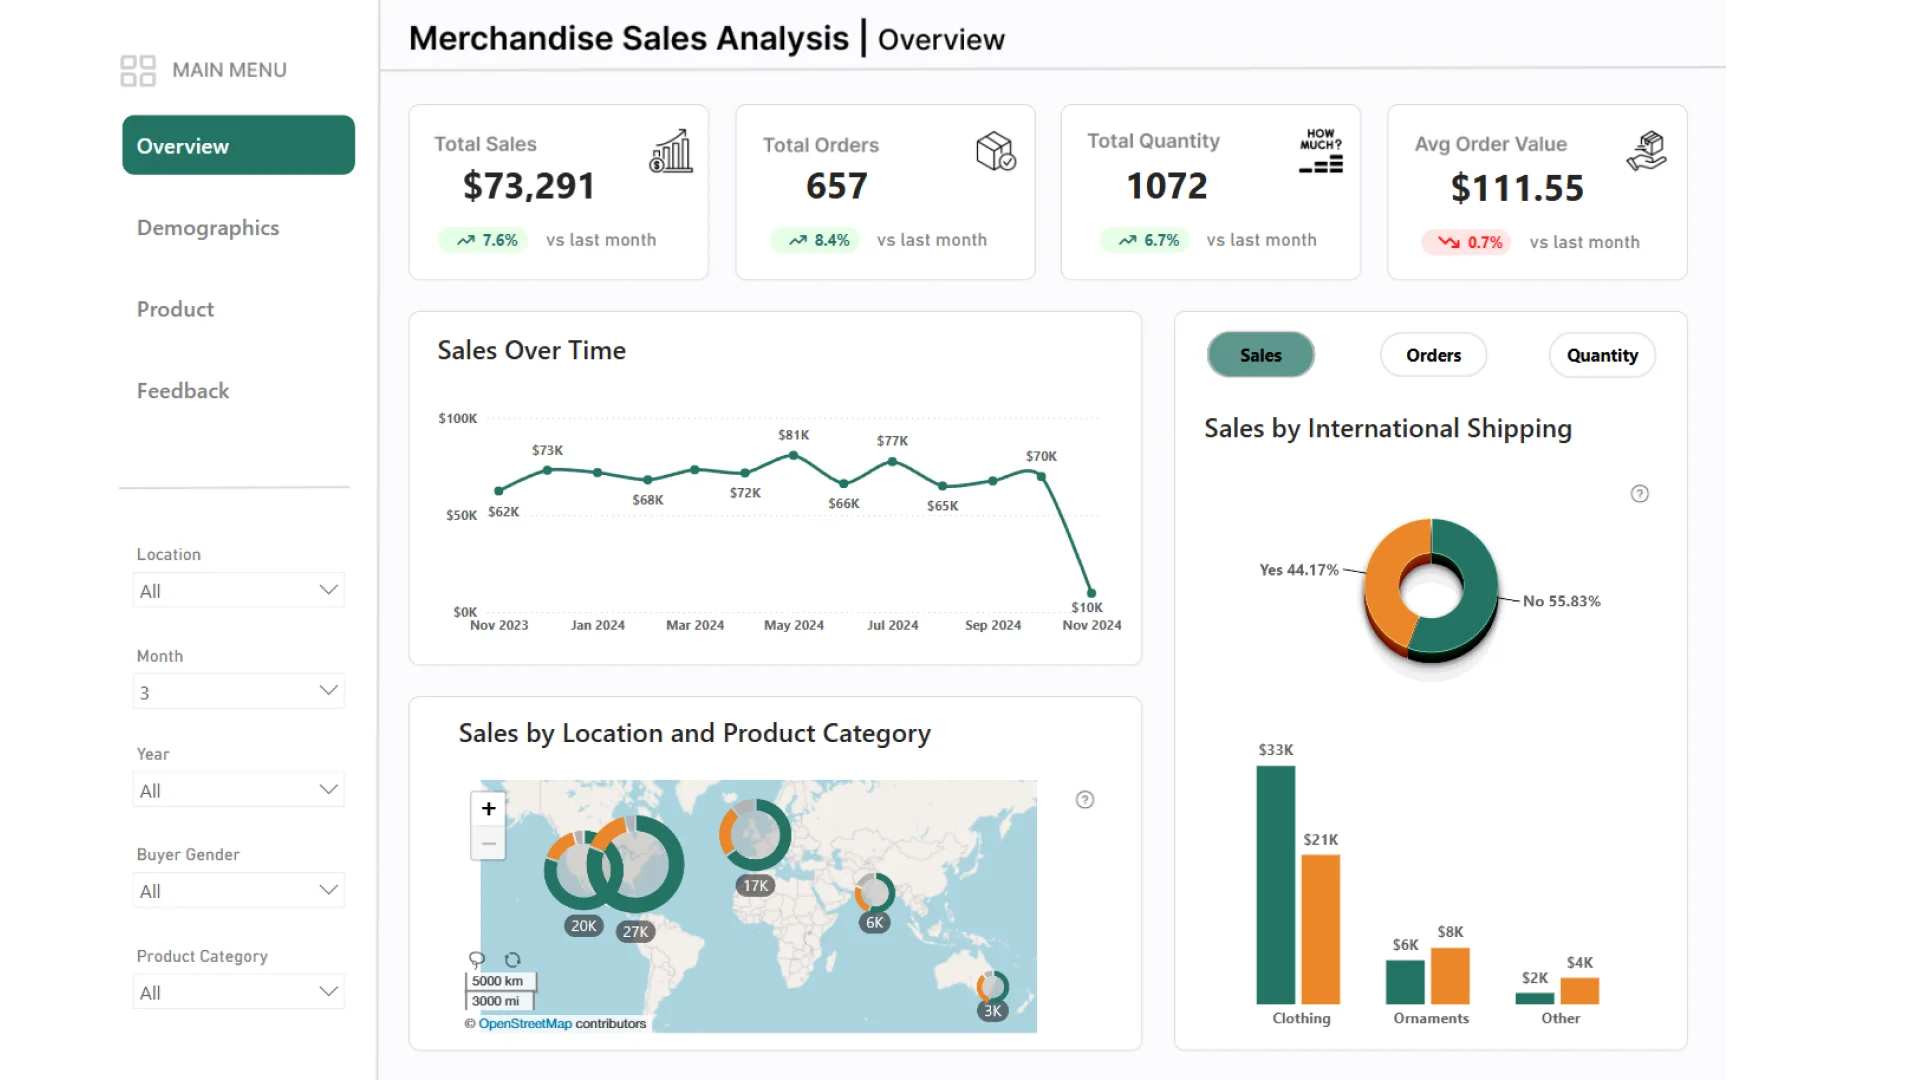
Task: Click the $81K peak data point
Action: (x=793, y=455)
